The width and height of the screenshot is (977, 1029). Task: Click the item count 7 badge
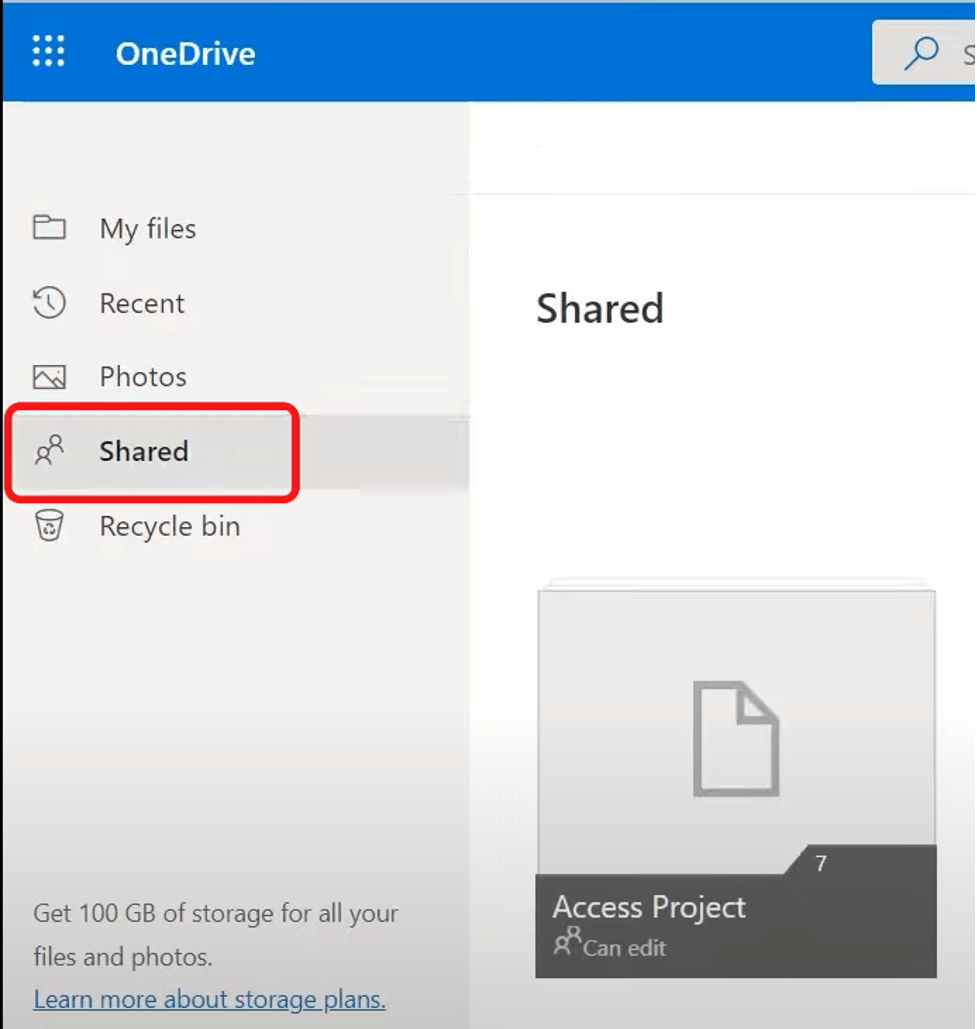(821, 863)
